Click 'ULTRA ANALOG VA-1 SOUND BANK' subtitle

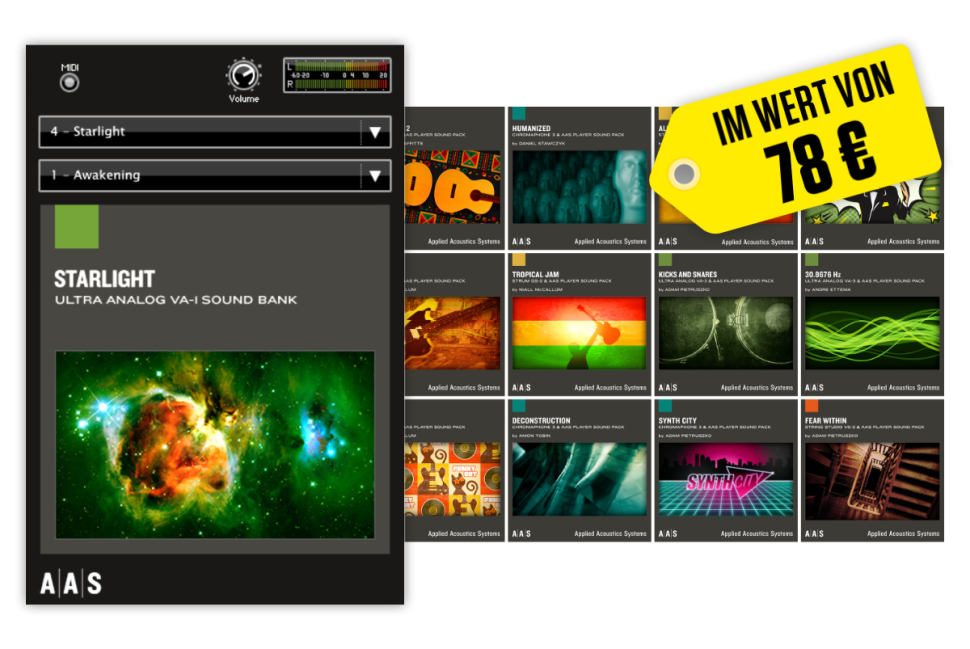[x=176, y=300]
